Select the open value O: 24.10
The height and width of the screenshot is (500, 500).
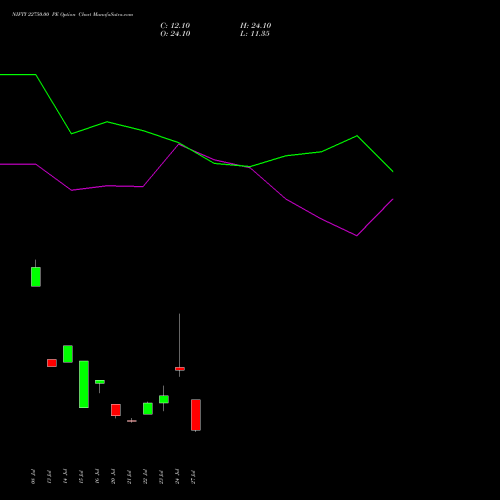click(x=175, y=34)
